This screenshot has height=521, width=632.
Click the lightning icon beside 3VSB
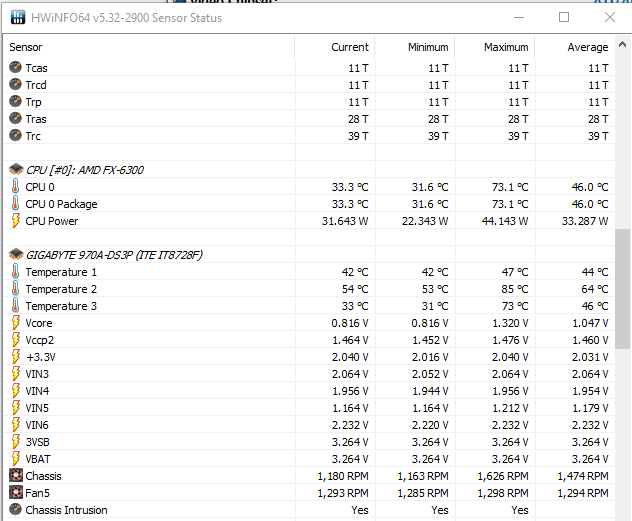pos(15,441)
